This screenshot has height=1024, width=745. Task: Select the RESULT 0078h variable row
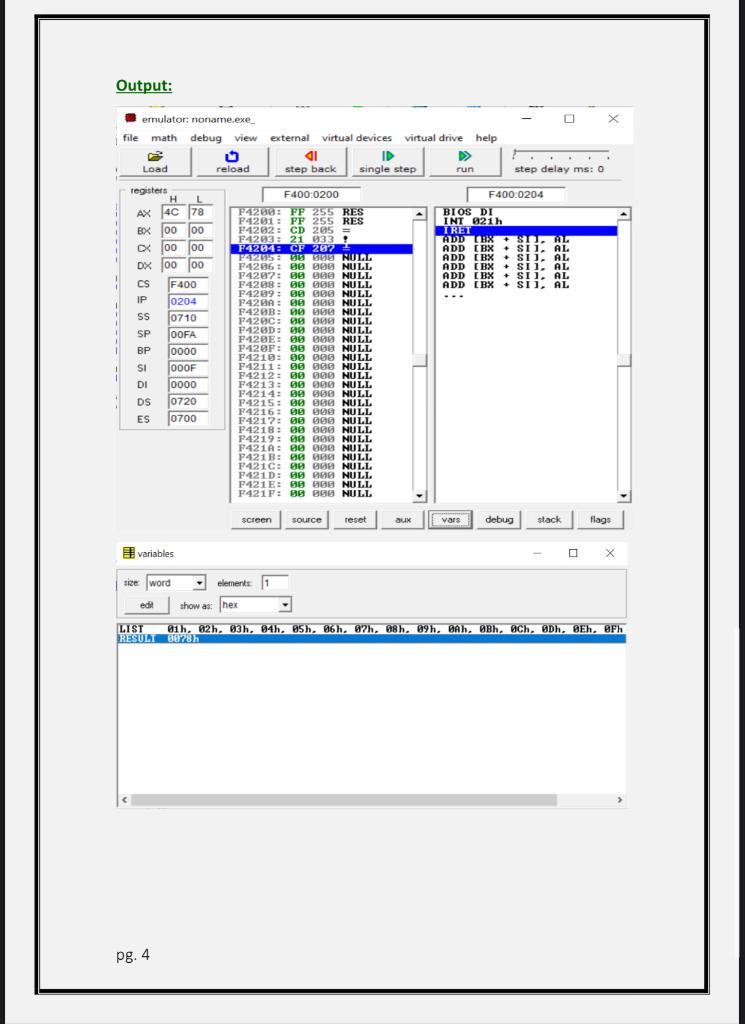coord(372,639)
